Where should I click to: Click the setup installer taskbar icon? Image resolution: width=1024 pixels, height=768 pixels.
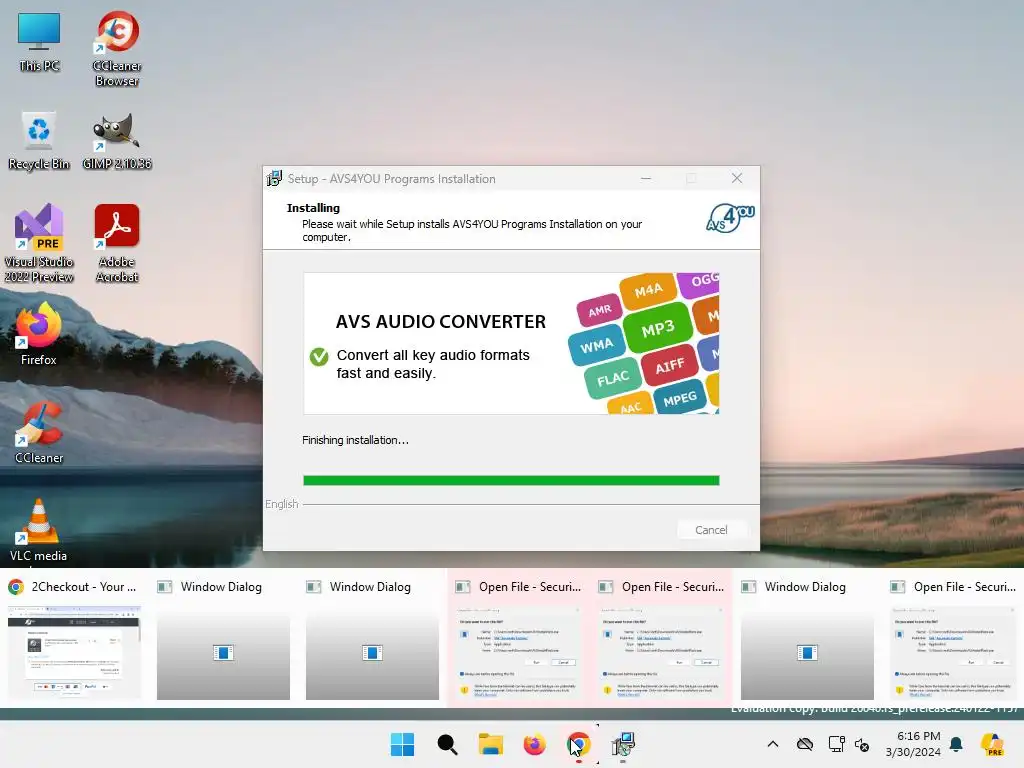(623, 744)
